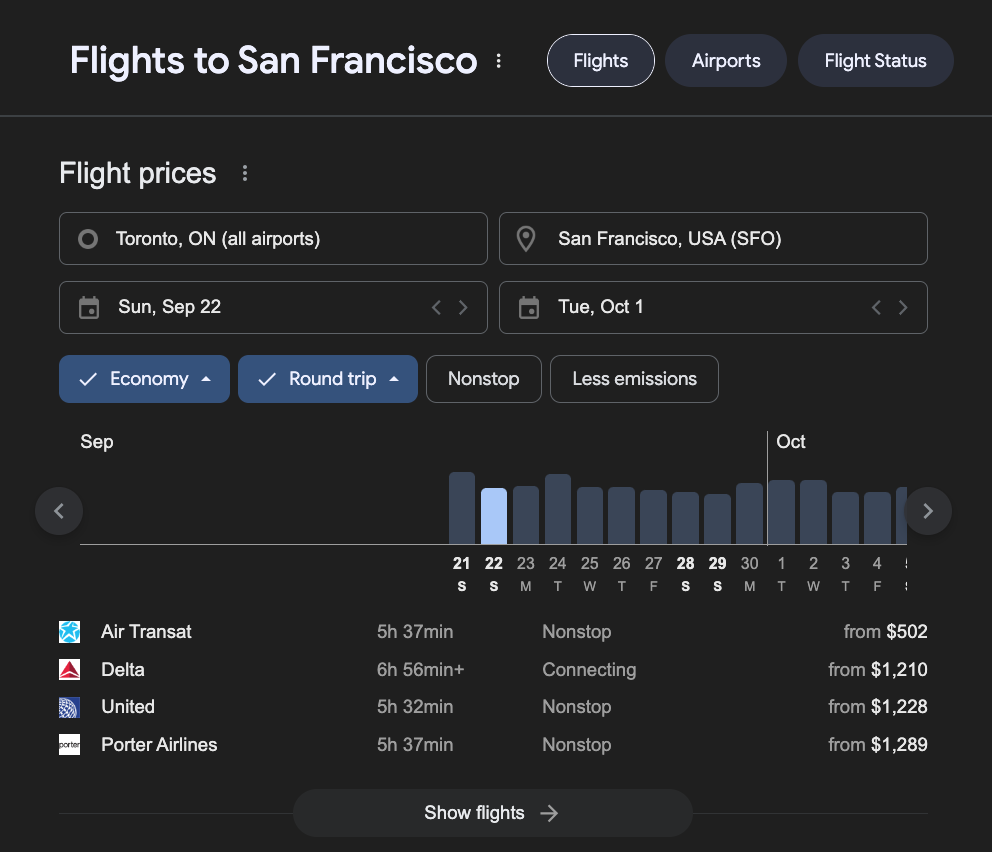The image size is (992, 852).
Task: Select the Oct 3 price bar
Action: (x=845, y=518)
